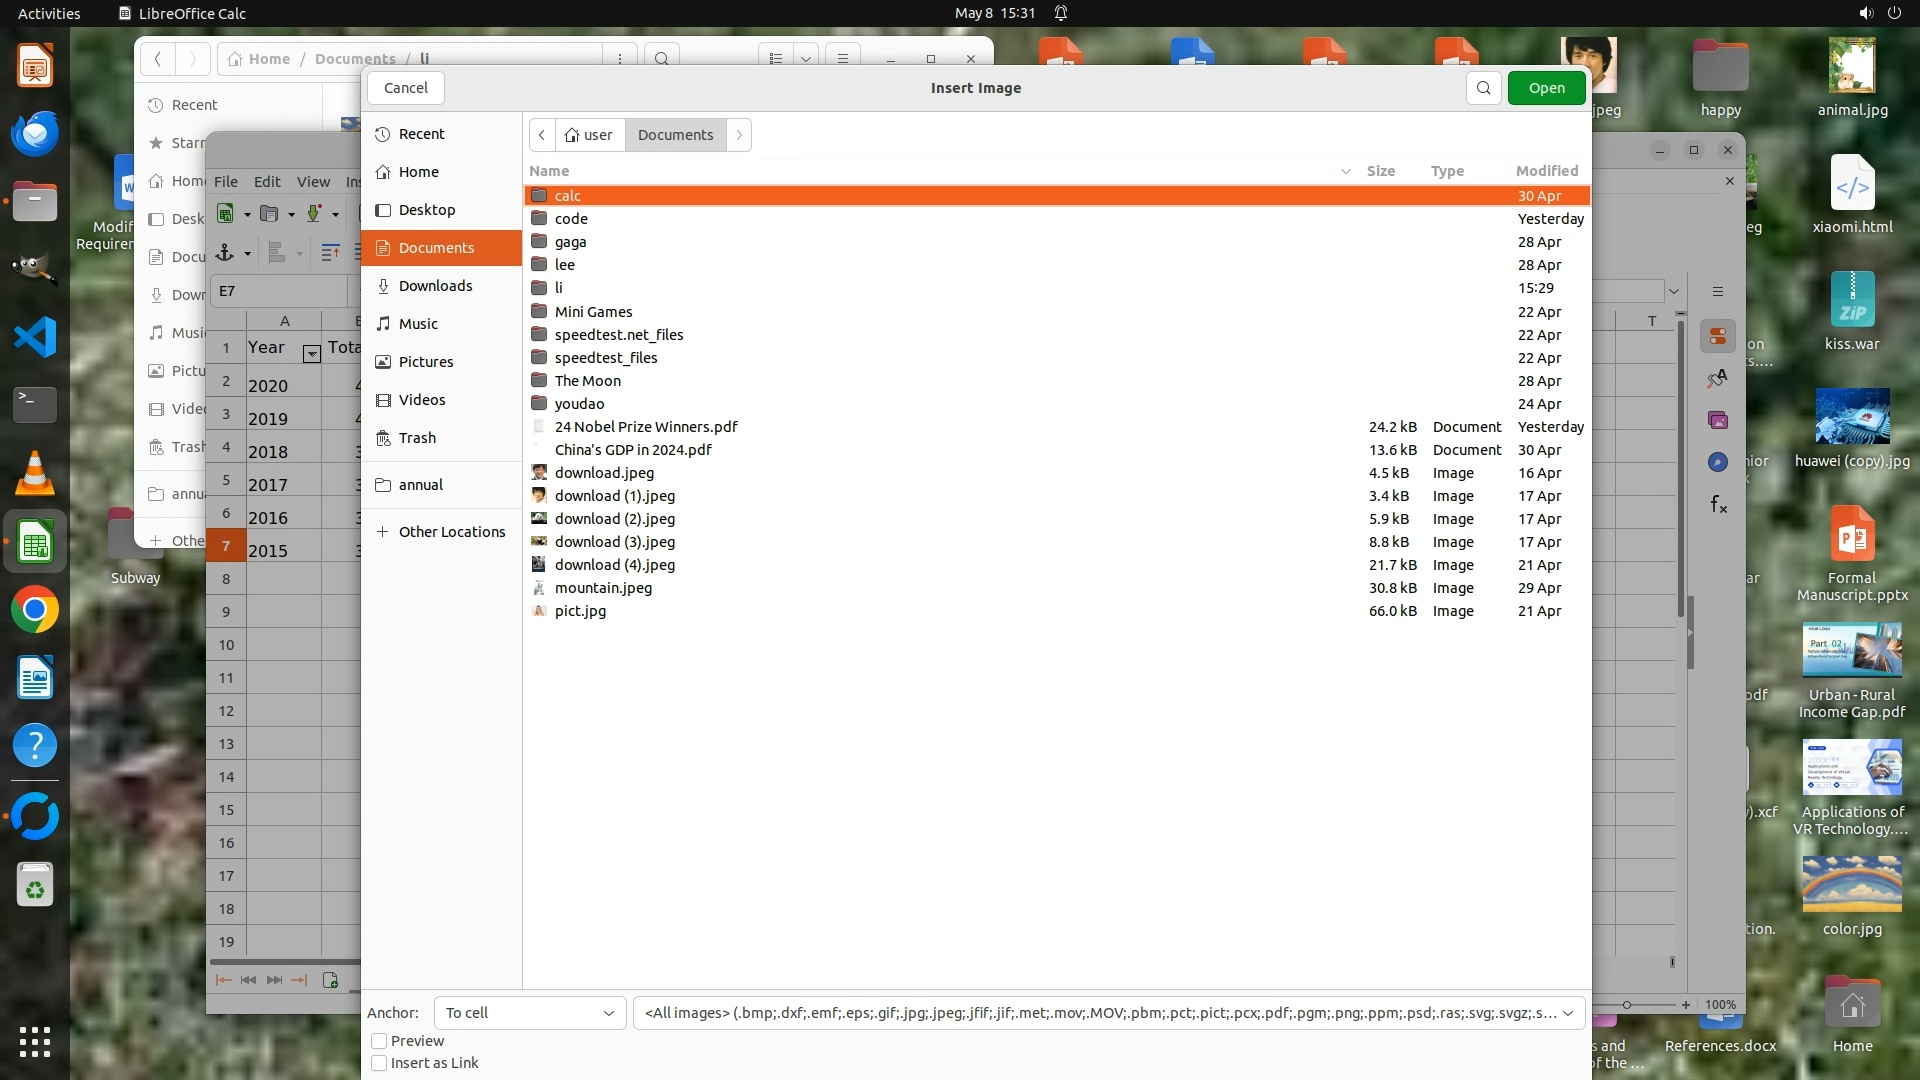The image size is (1920, 1080).
Task: Cancel the Insert Image dialog
Action: point(405,88)
